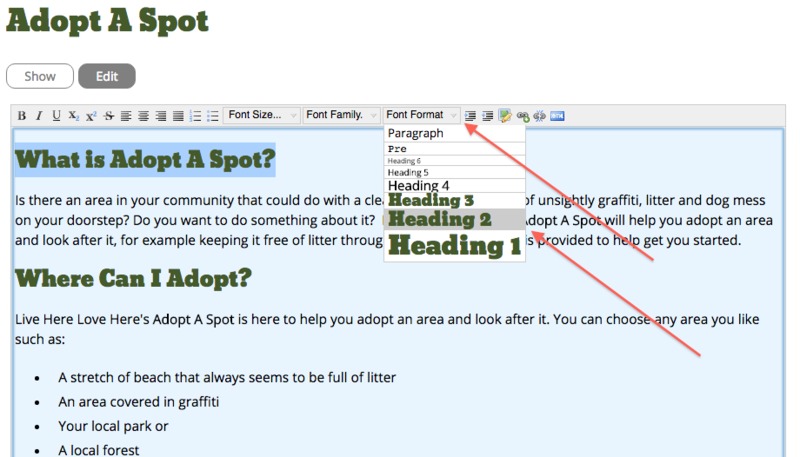Viewport: 800px width, 457px height.
Task: Open the Font Size dropdown
Action: pyautogui.click(x=262, y=115)
